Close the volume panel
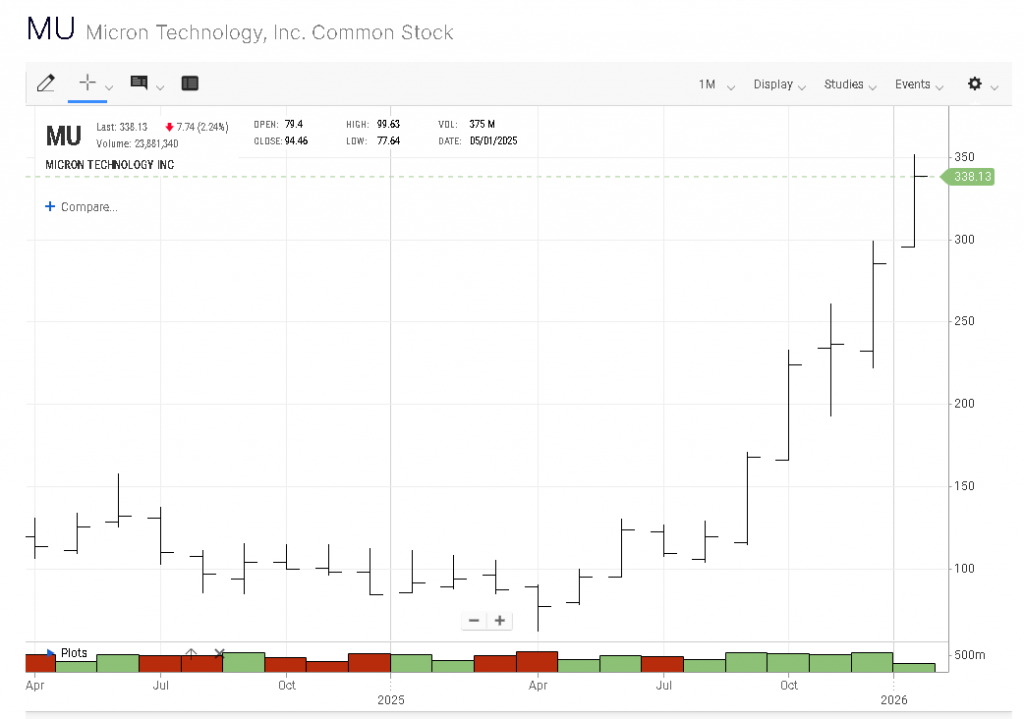This screenshot has width=1024, height=719. point(220,653)
